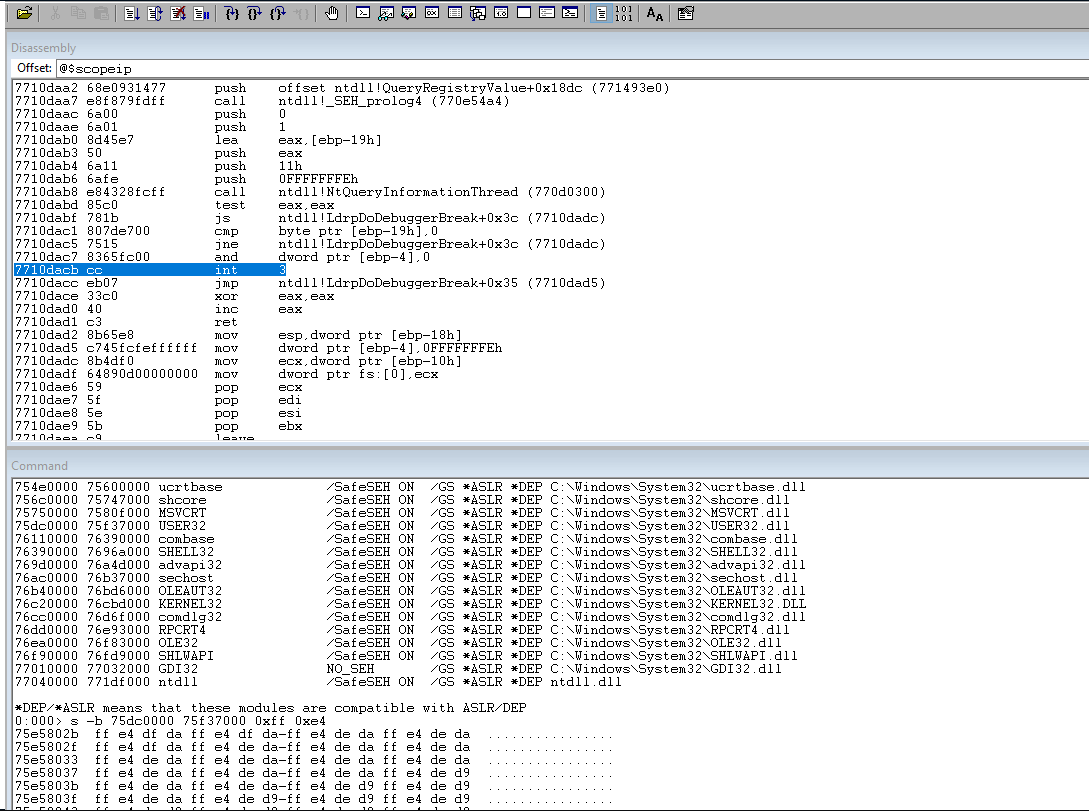Viewport: 1089px width, 811px height.
Task: Switch to Source mode off (101) toggle
Action: pyautogui.click(x=623, y=14)
